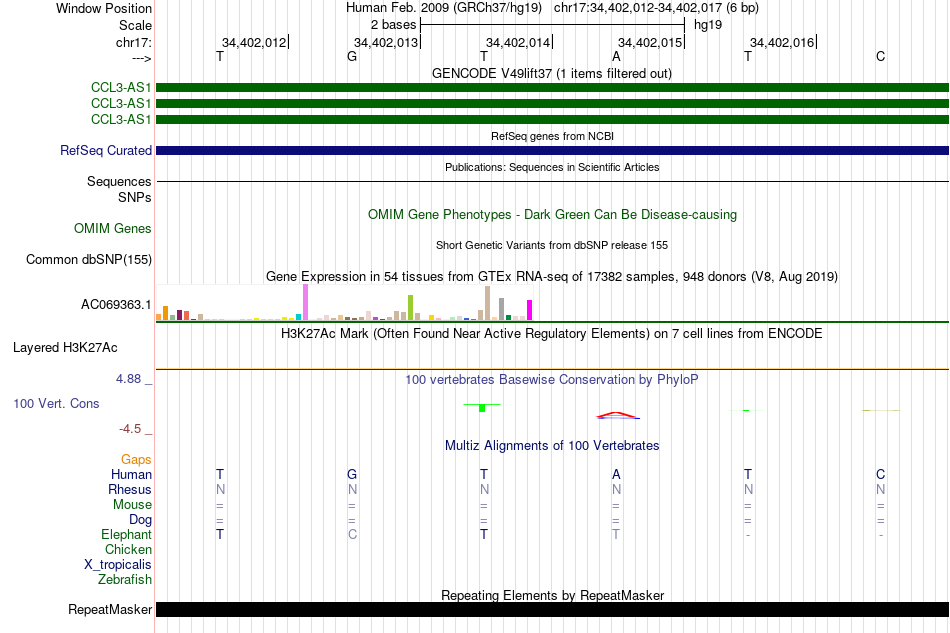The image size is (950, 633).
Task: Click the second CCL3-AS1 green transcript bar
Action: pos(553,104)
